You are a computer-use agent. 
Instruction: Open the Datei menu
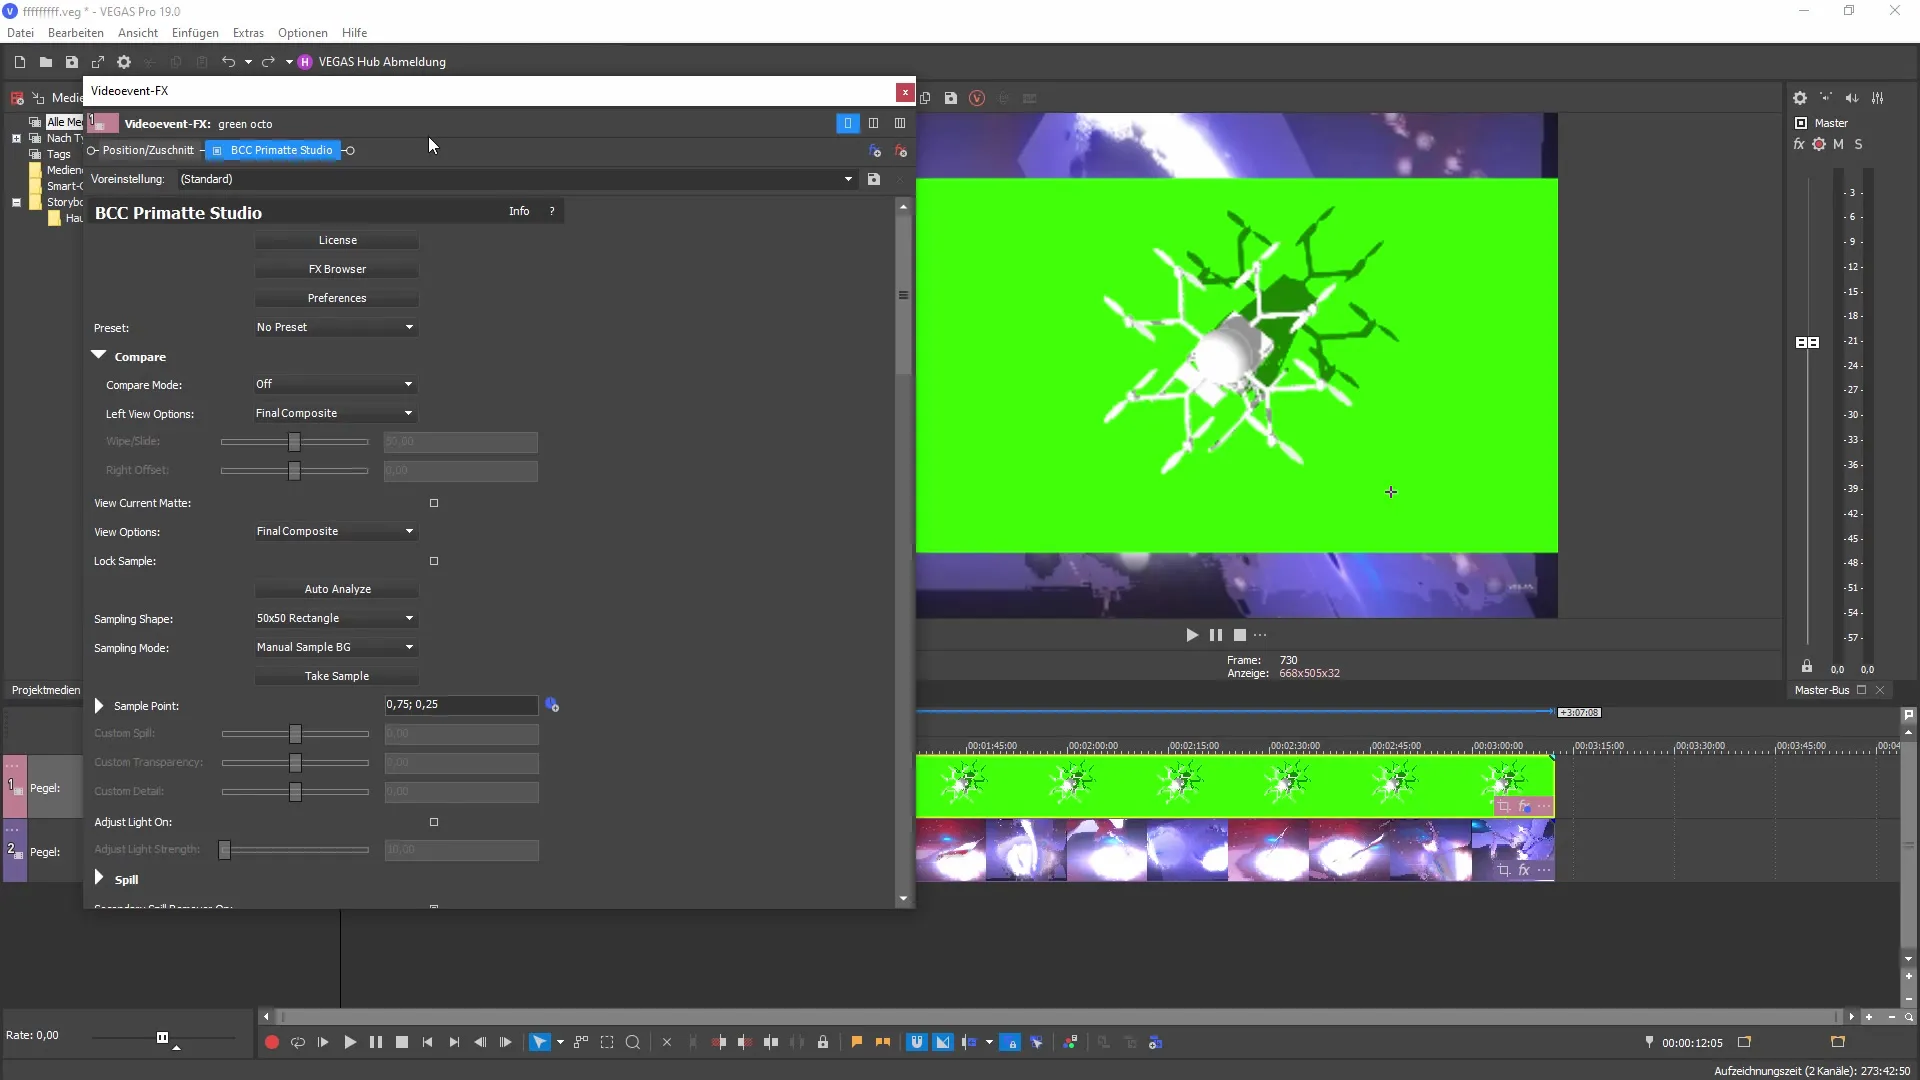point(20,33)
